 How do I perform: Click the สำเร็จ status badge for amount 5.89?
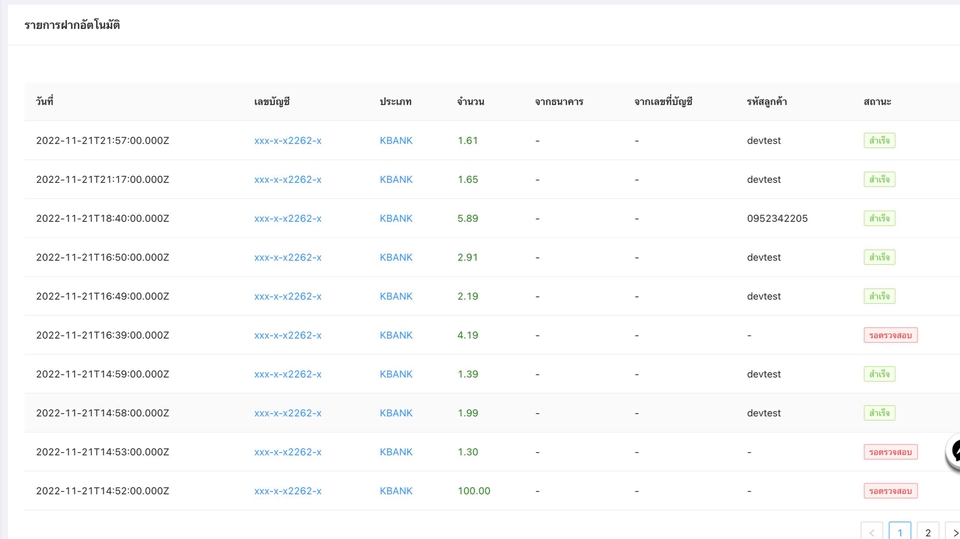pyautogui.click(x=879, y=218)
